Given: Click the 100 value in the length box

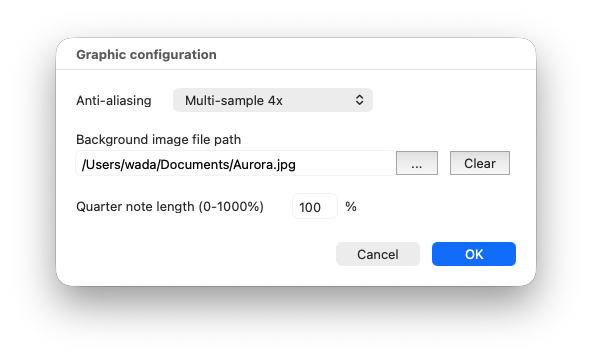Looking at the screenshot, I should [310, 207].
